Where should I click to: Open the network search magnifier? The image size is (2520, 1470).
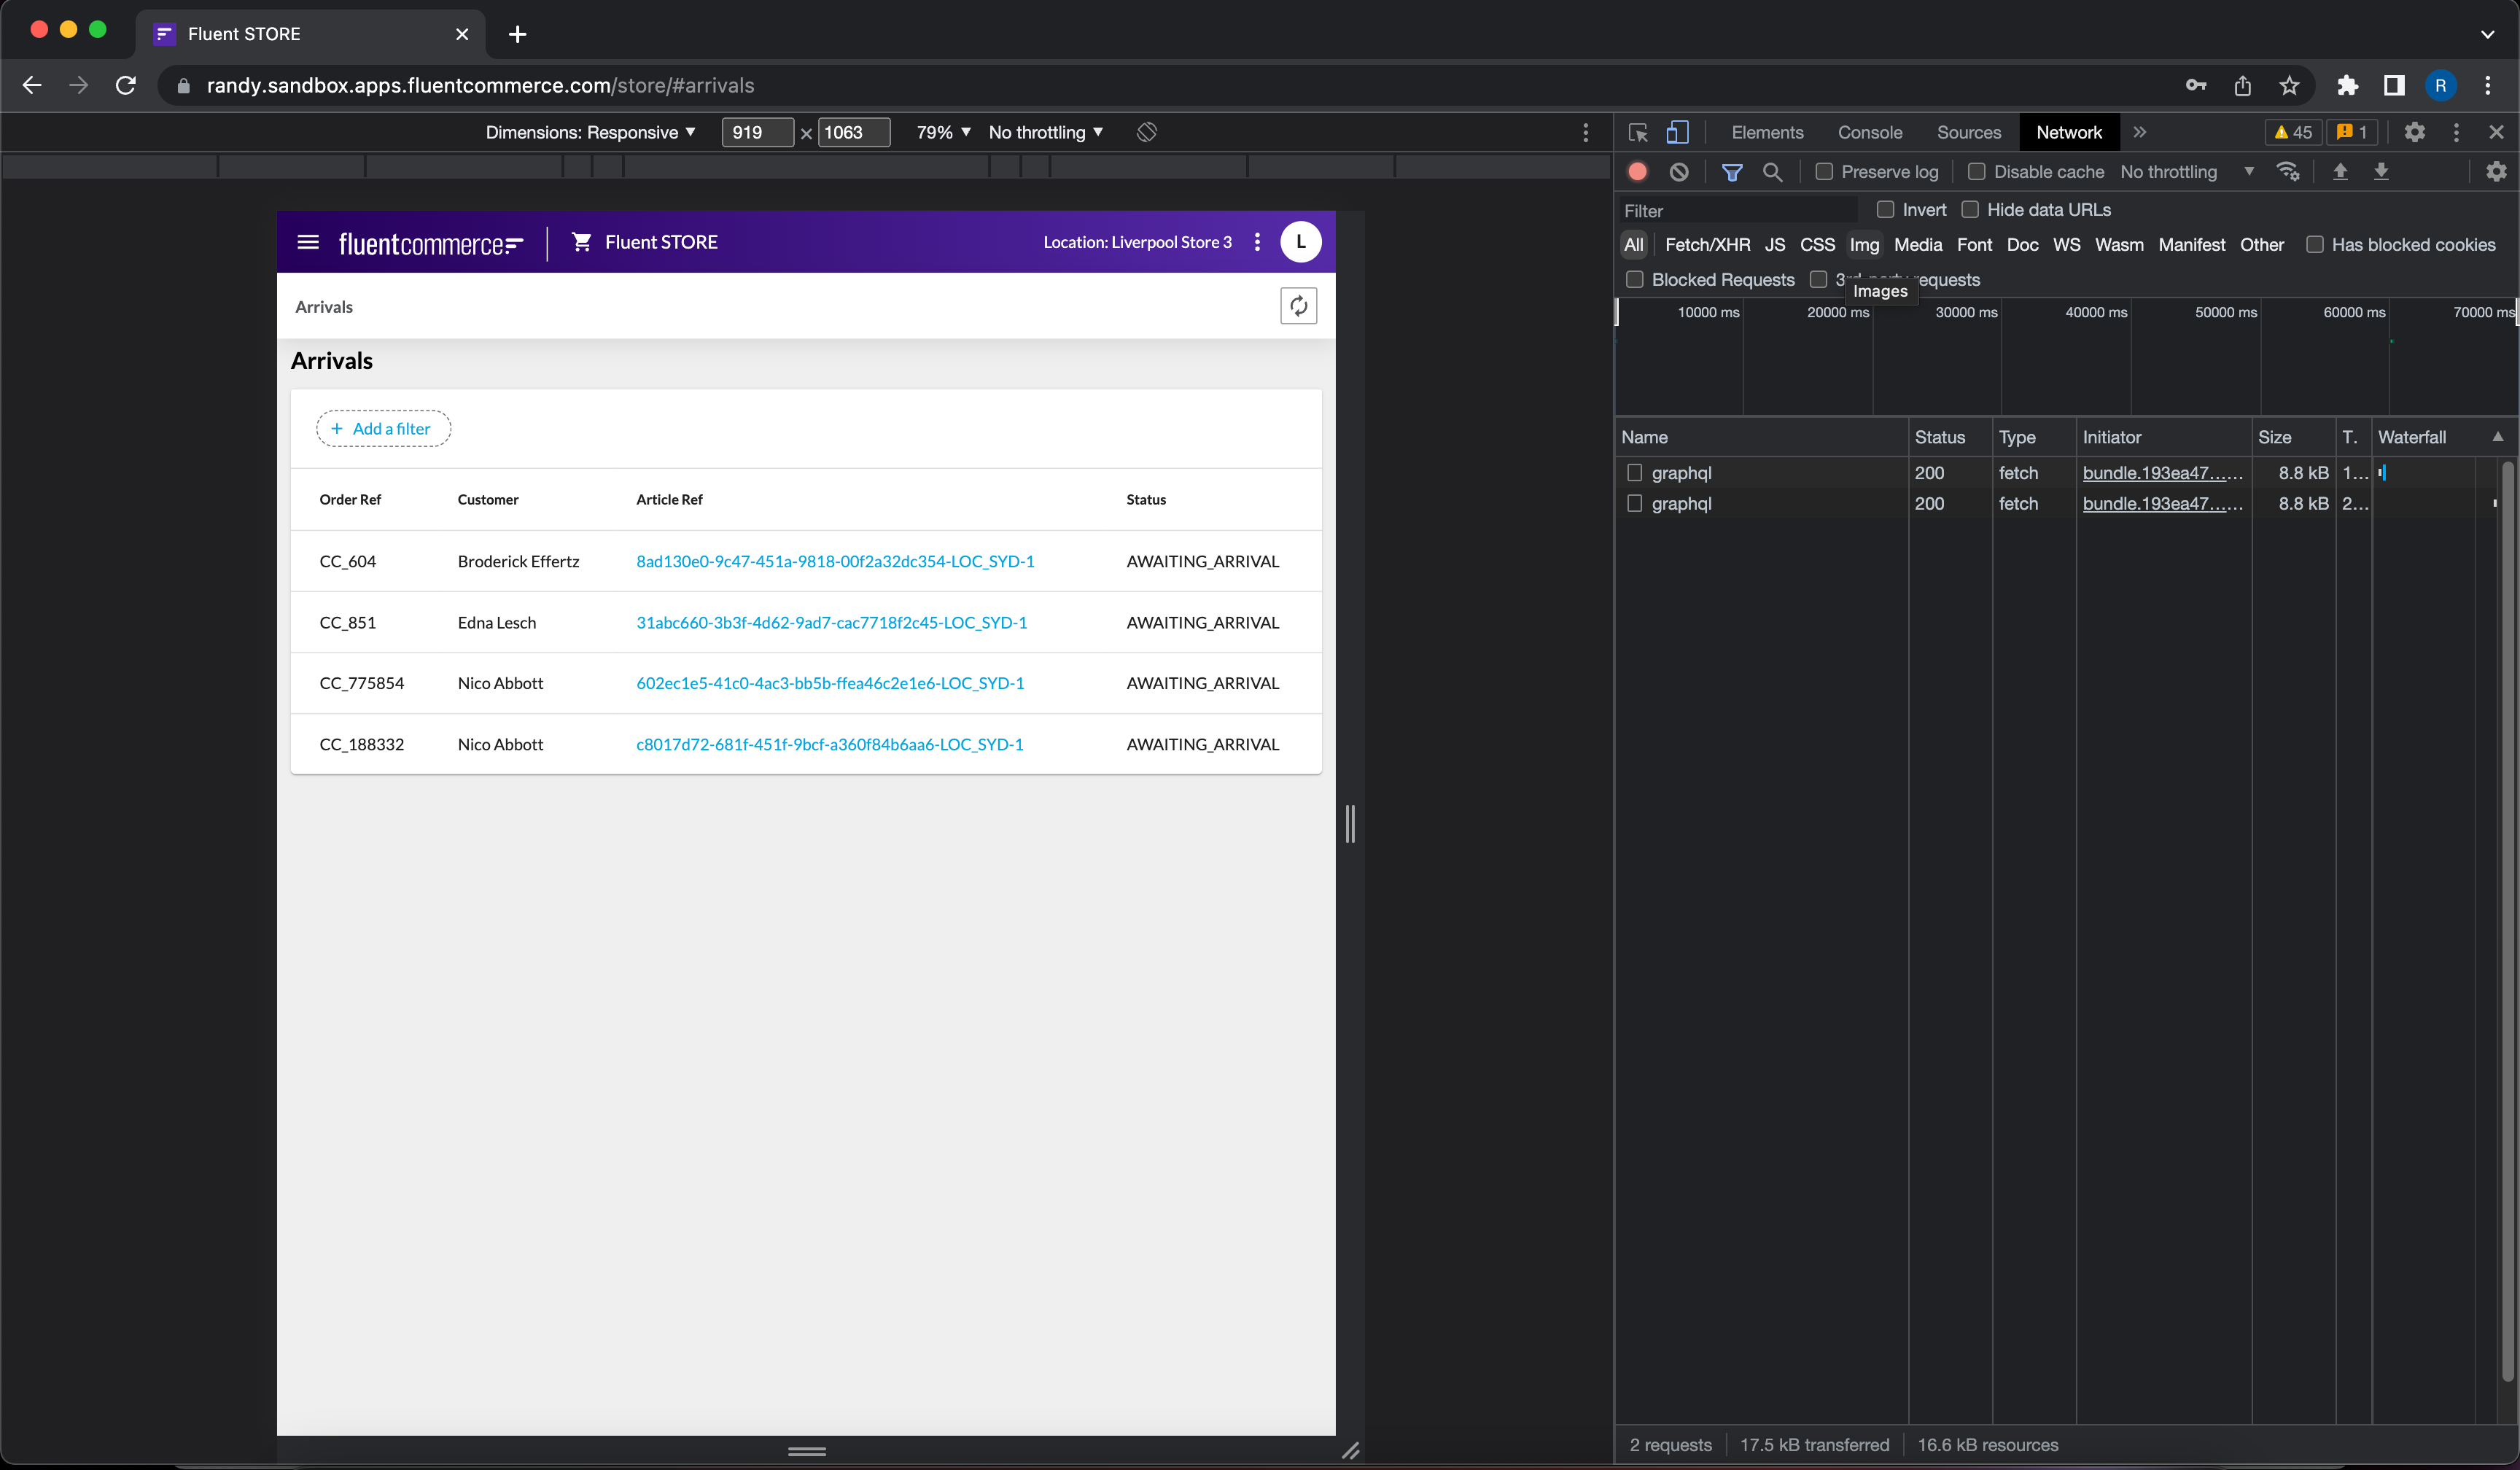[x=1772, y=172]
